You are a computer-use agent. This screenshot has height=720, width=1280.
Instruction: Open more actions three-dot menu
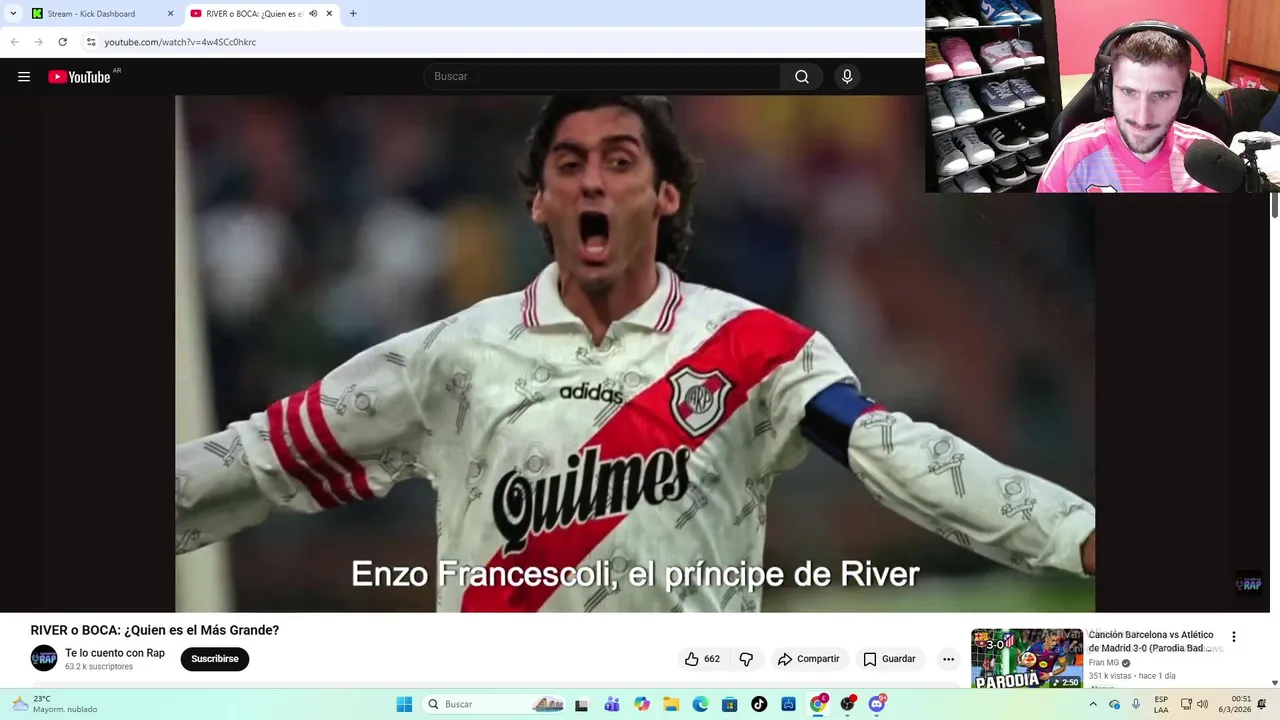(948, 659)
